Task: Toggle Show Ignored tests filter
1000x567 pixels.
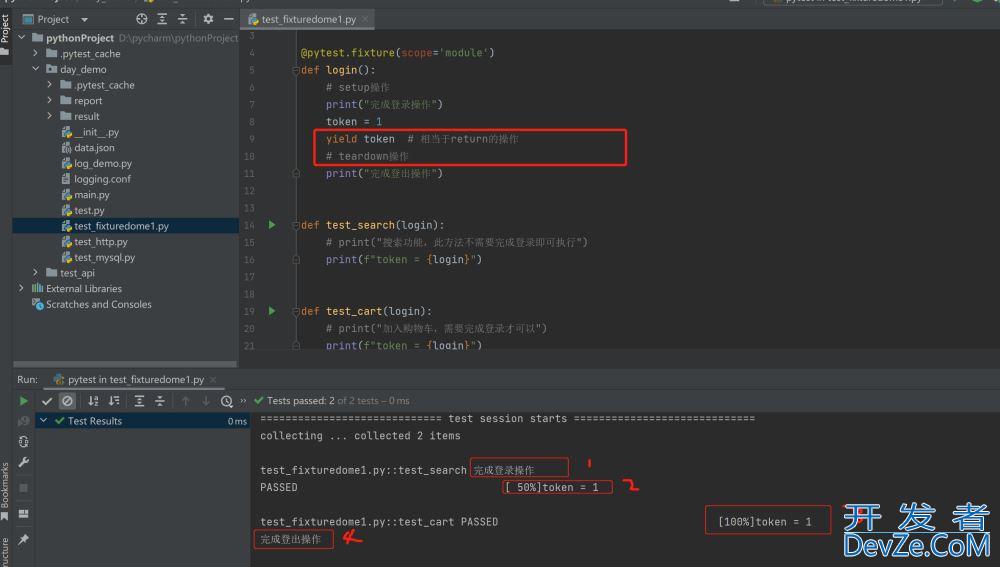Action: 67,401
